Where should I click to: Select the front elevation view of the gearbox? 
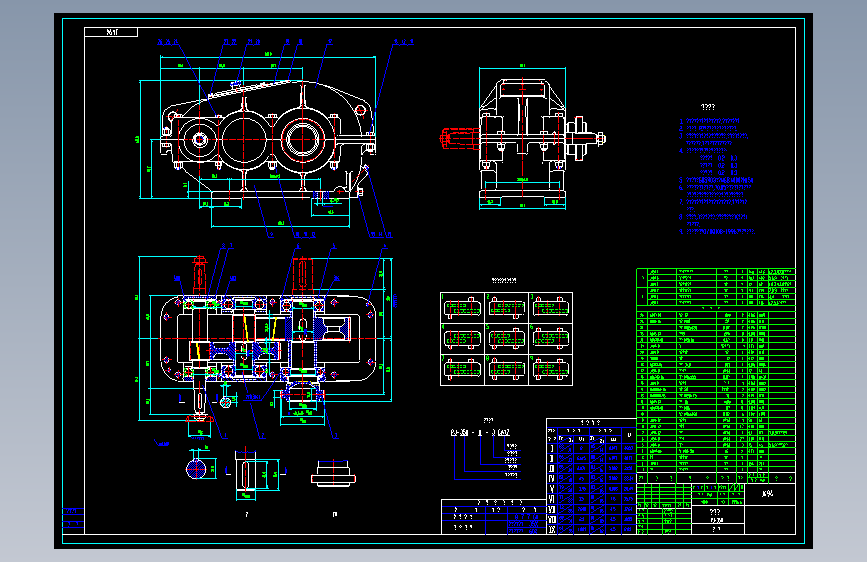pos(268,141)
